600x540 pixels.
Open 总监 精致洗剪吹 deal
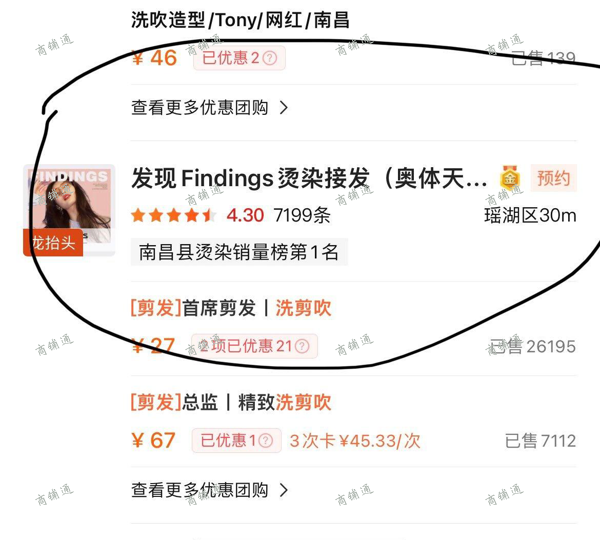[x=231, y=402]
